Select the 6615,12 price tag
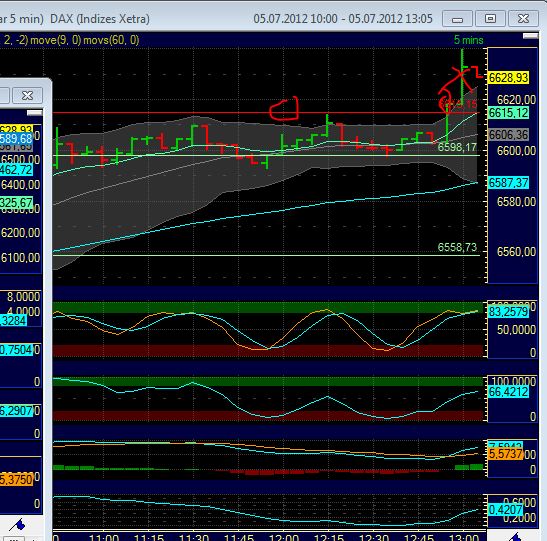 click(508, 113)
